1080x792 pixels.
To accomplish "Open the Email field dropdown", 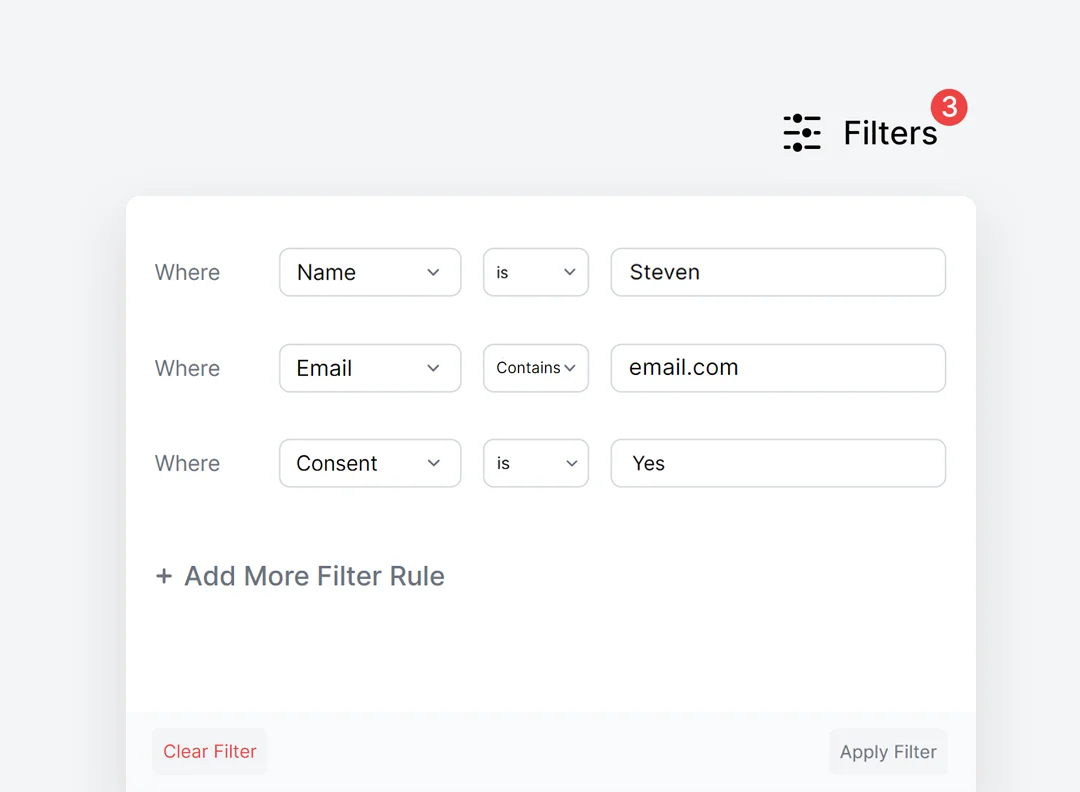I will (369, 368).
